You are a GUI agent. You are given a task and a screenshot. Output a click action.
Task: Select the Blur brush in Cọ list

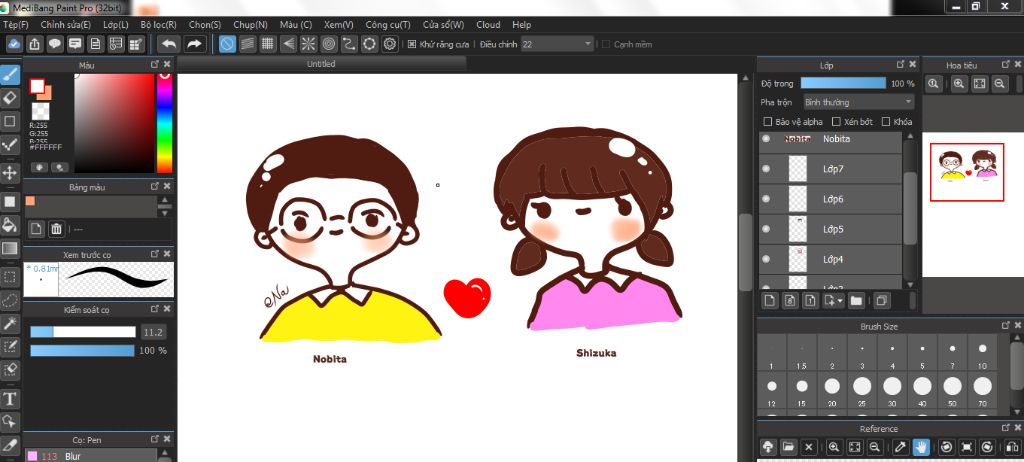tap(91, 456)
